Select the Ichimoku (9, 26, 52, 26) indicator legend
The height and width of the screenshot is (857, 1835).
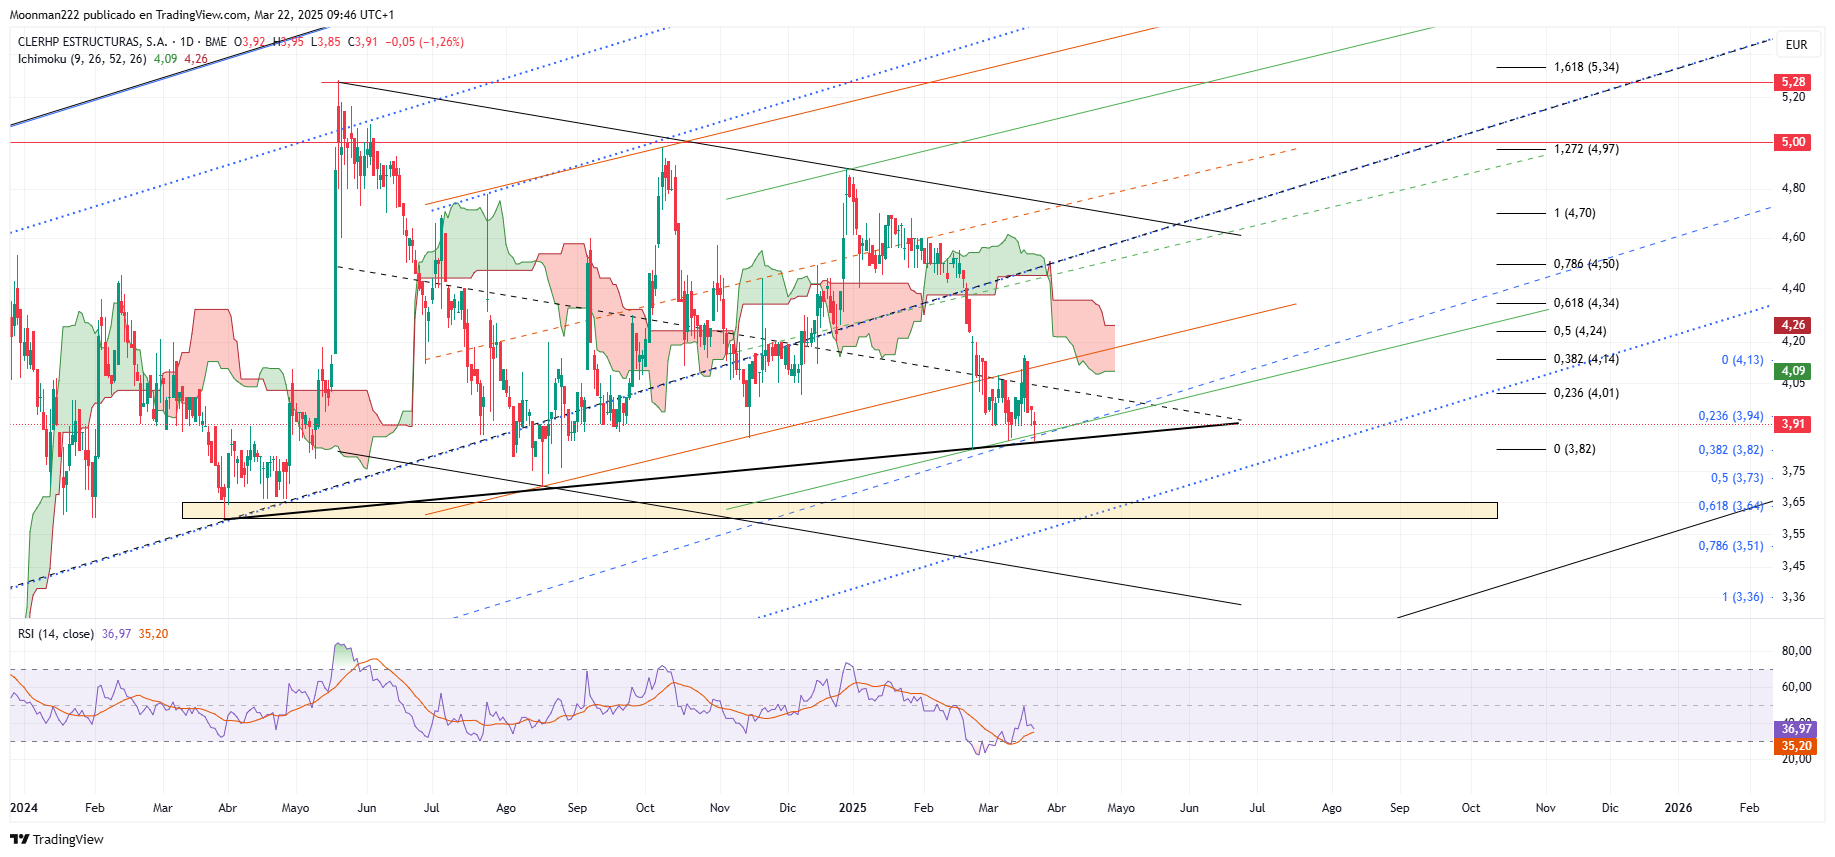coord(82,59)
